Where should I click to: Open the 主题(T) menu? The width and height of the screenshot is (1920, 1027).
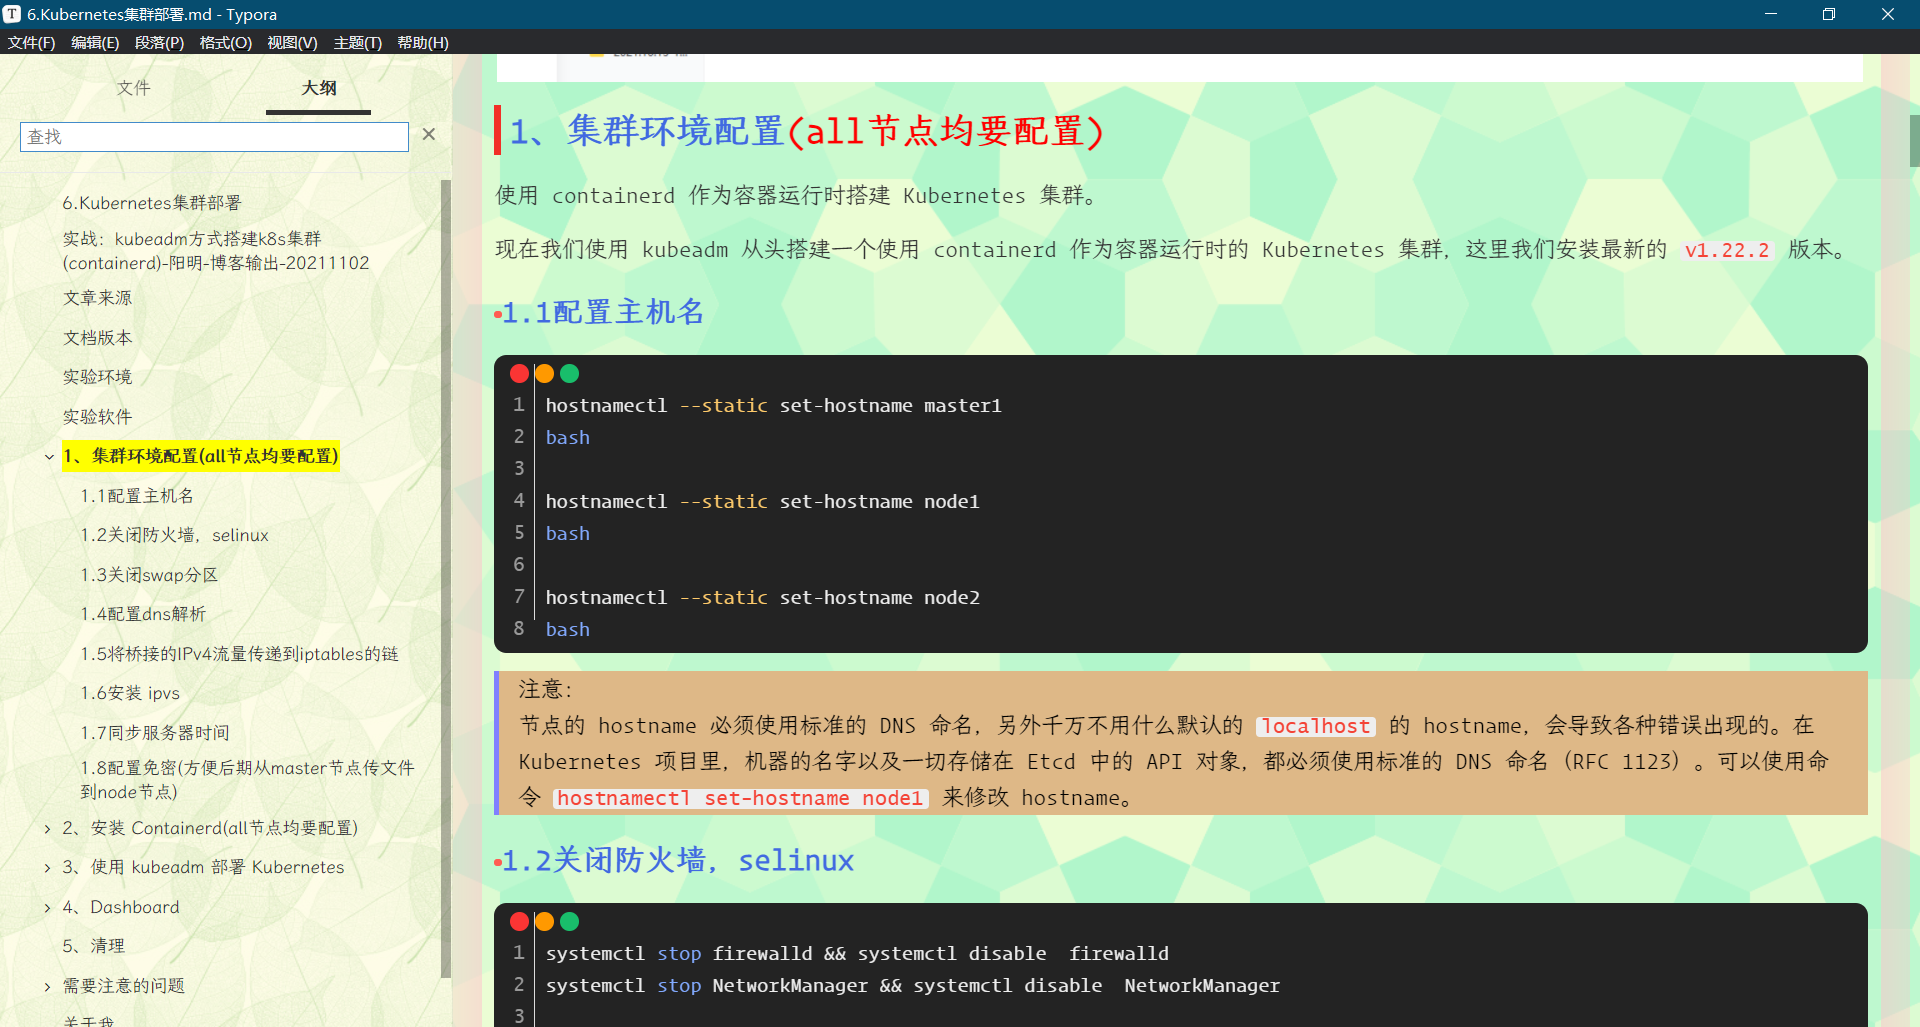357,42
